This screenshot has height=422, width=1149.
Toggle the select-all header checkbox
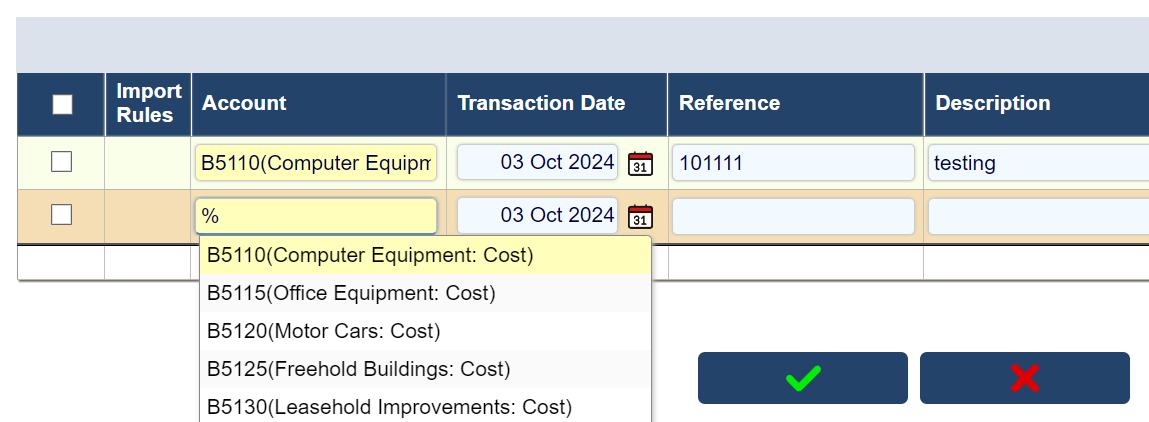(x=62, y=104)
